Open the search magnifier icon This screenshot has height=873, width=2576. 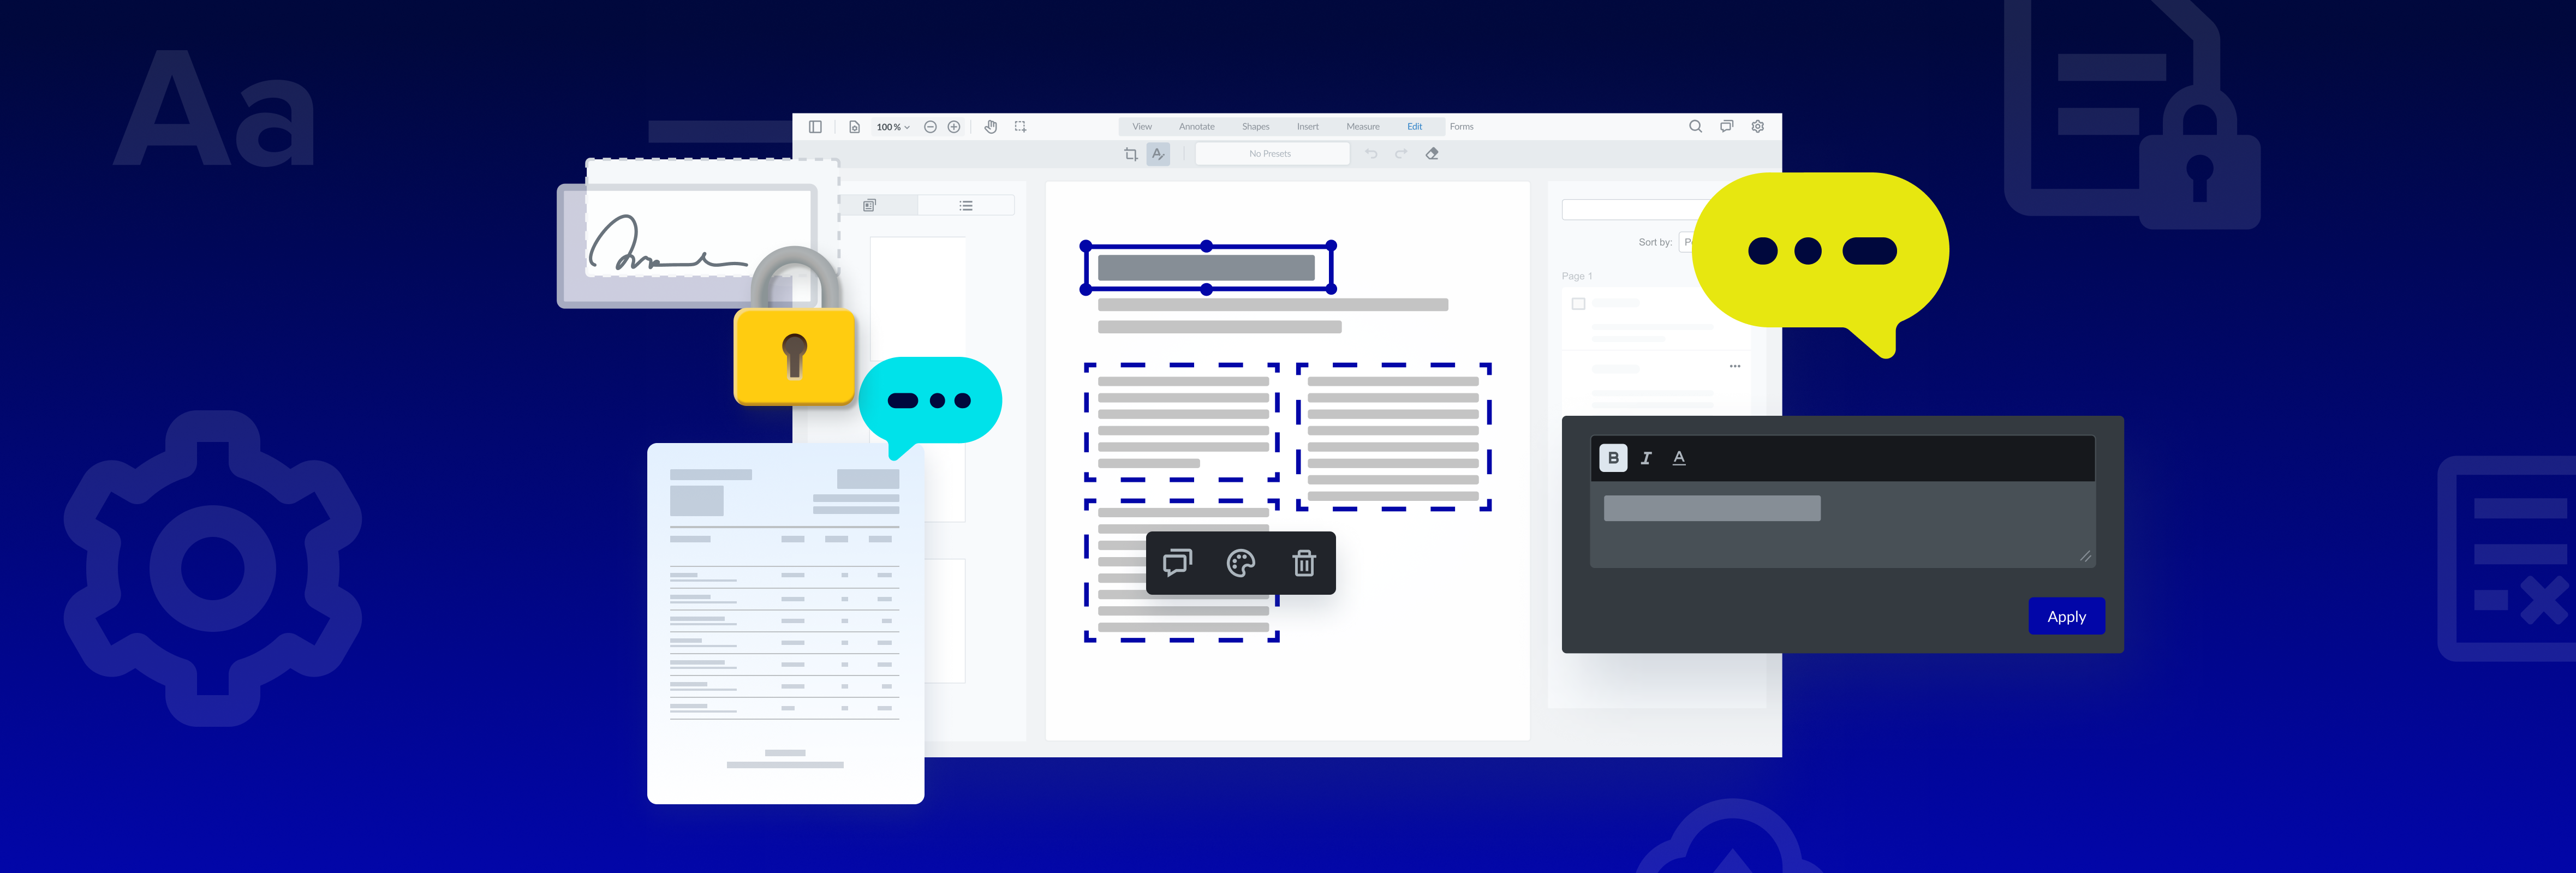[x=1695, y=126]
